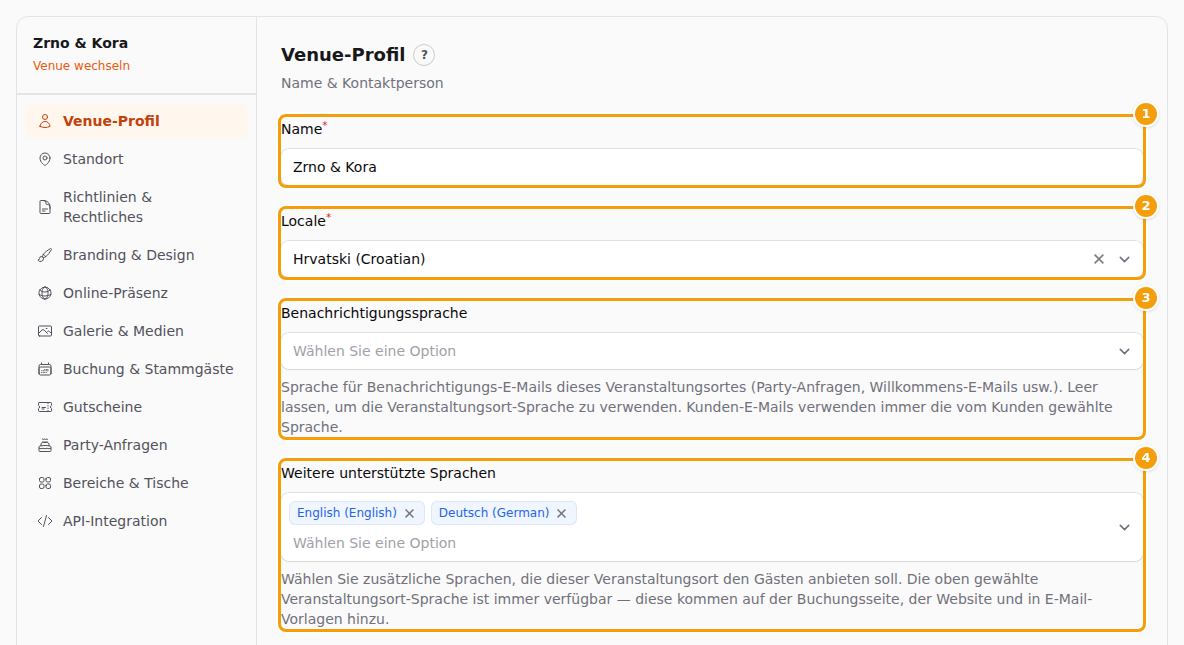Click the additional languages search input placeholder
Screen dimensions: 1184x645
[374, 543]
